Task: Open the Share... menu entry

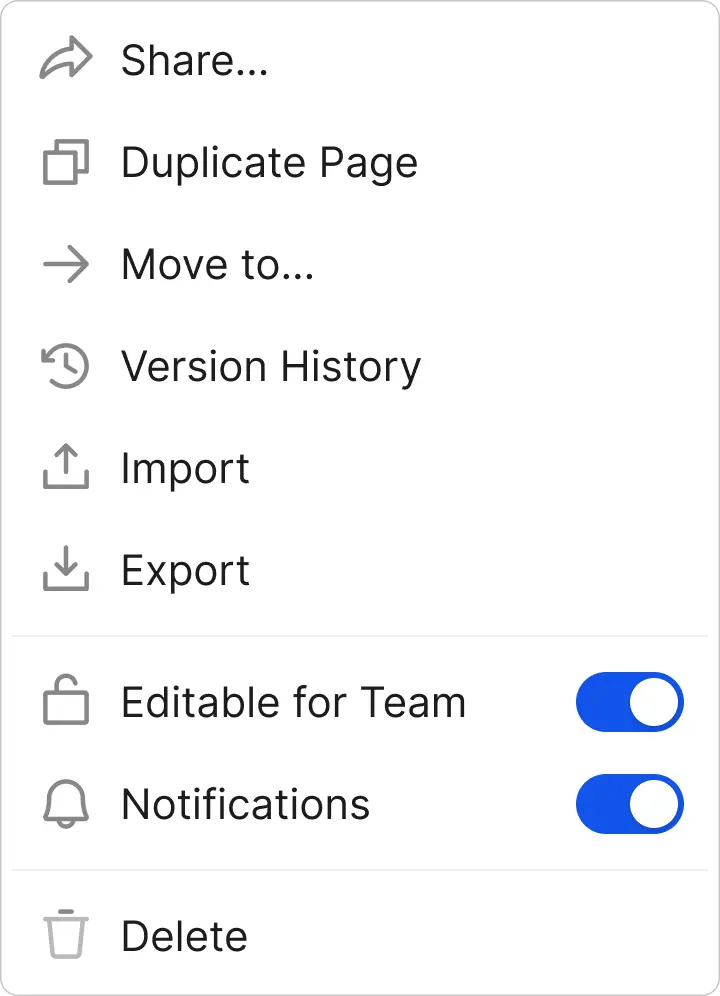Action: coord(194,62)
